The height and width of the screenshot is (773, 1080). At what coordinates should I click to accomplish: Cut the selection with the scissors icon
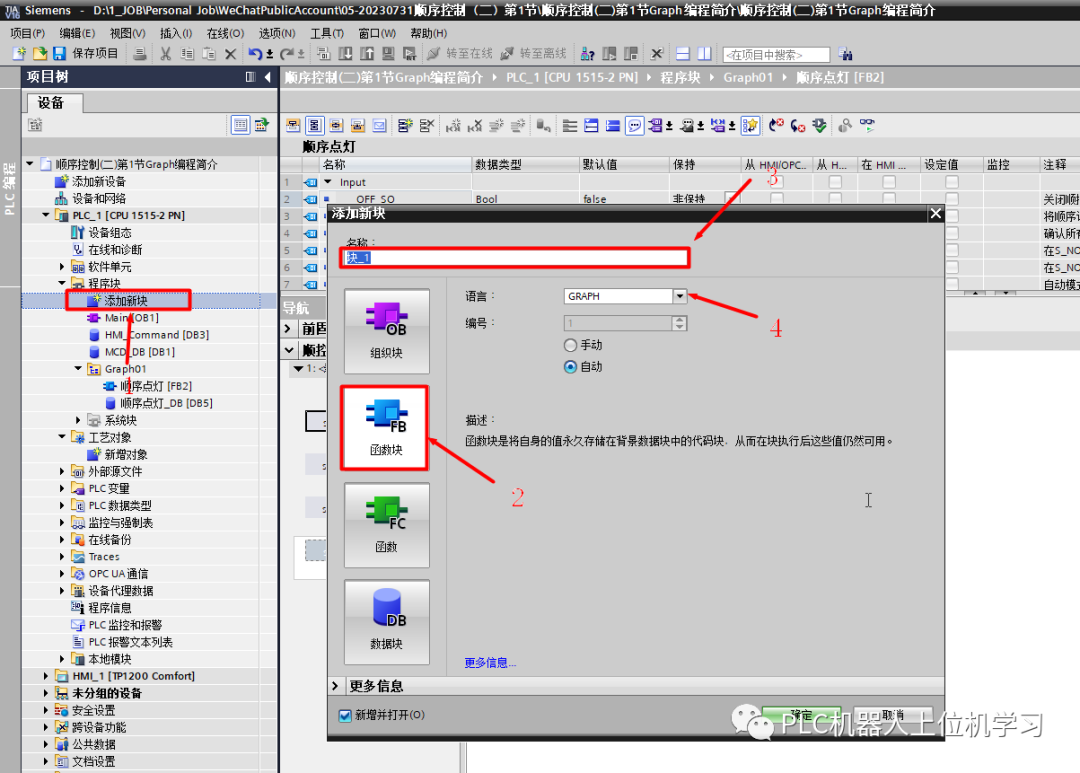click(x=165, y=54)
